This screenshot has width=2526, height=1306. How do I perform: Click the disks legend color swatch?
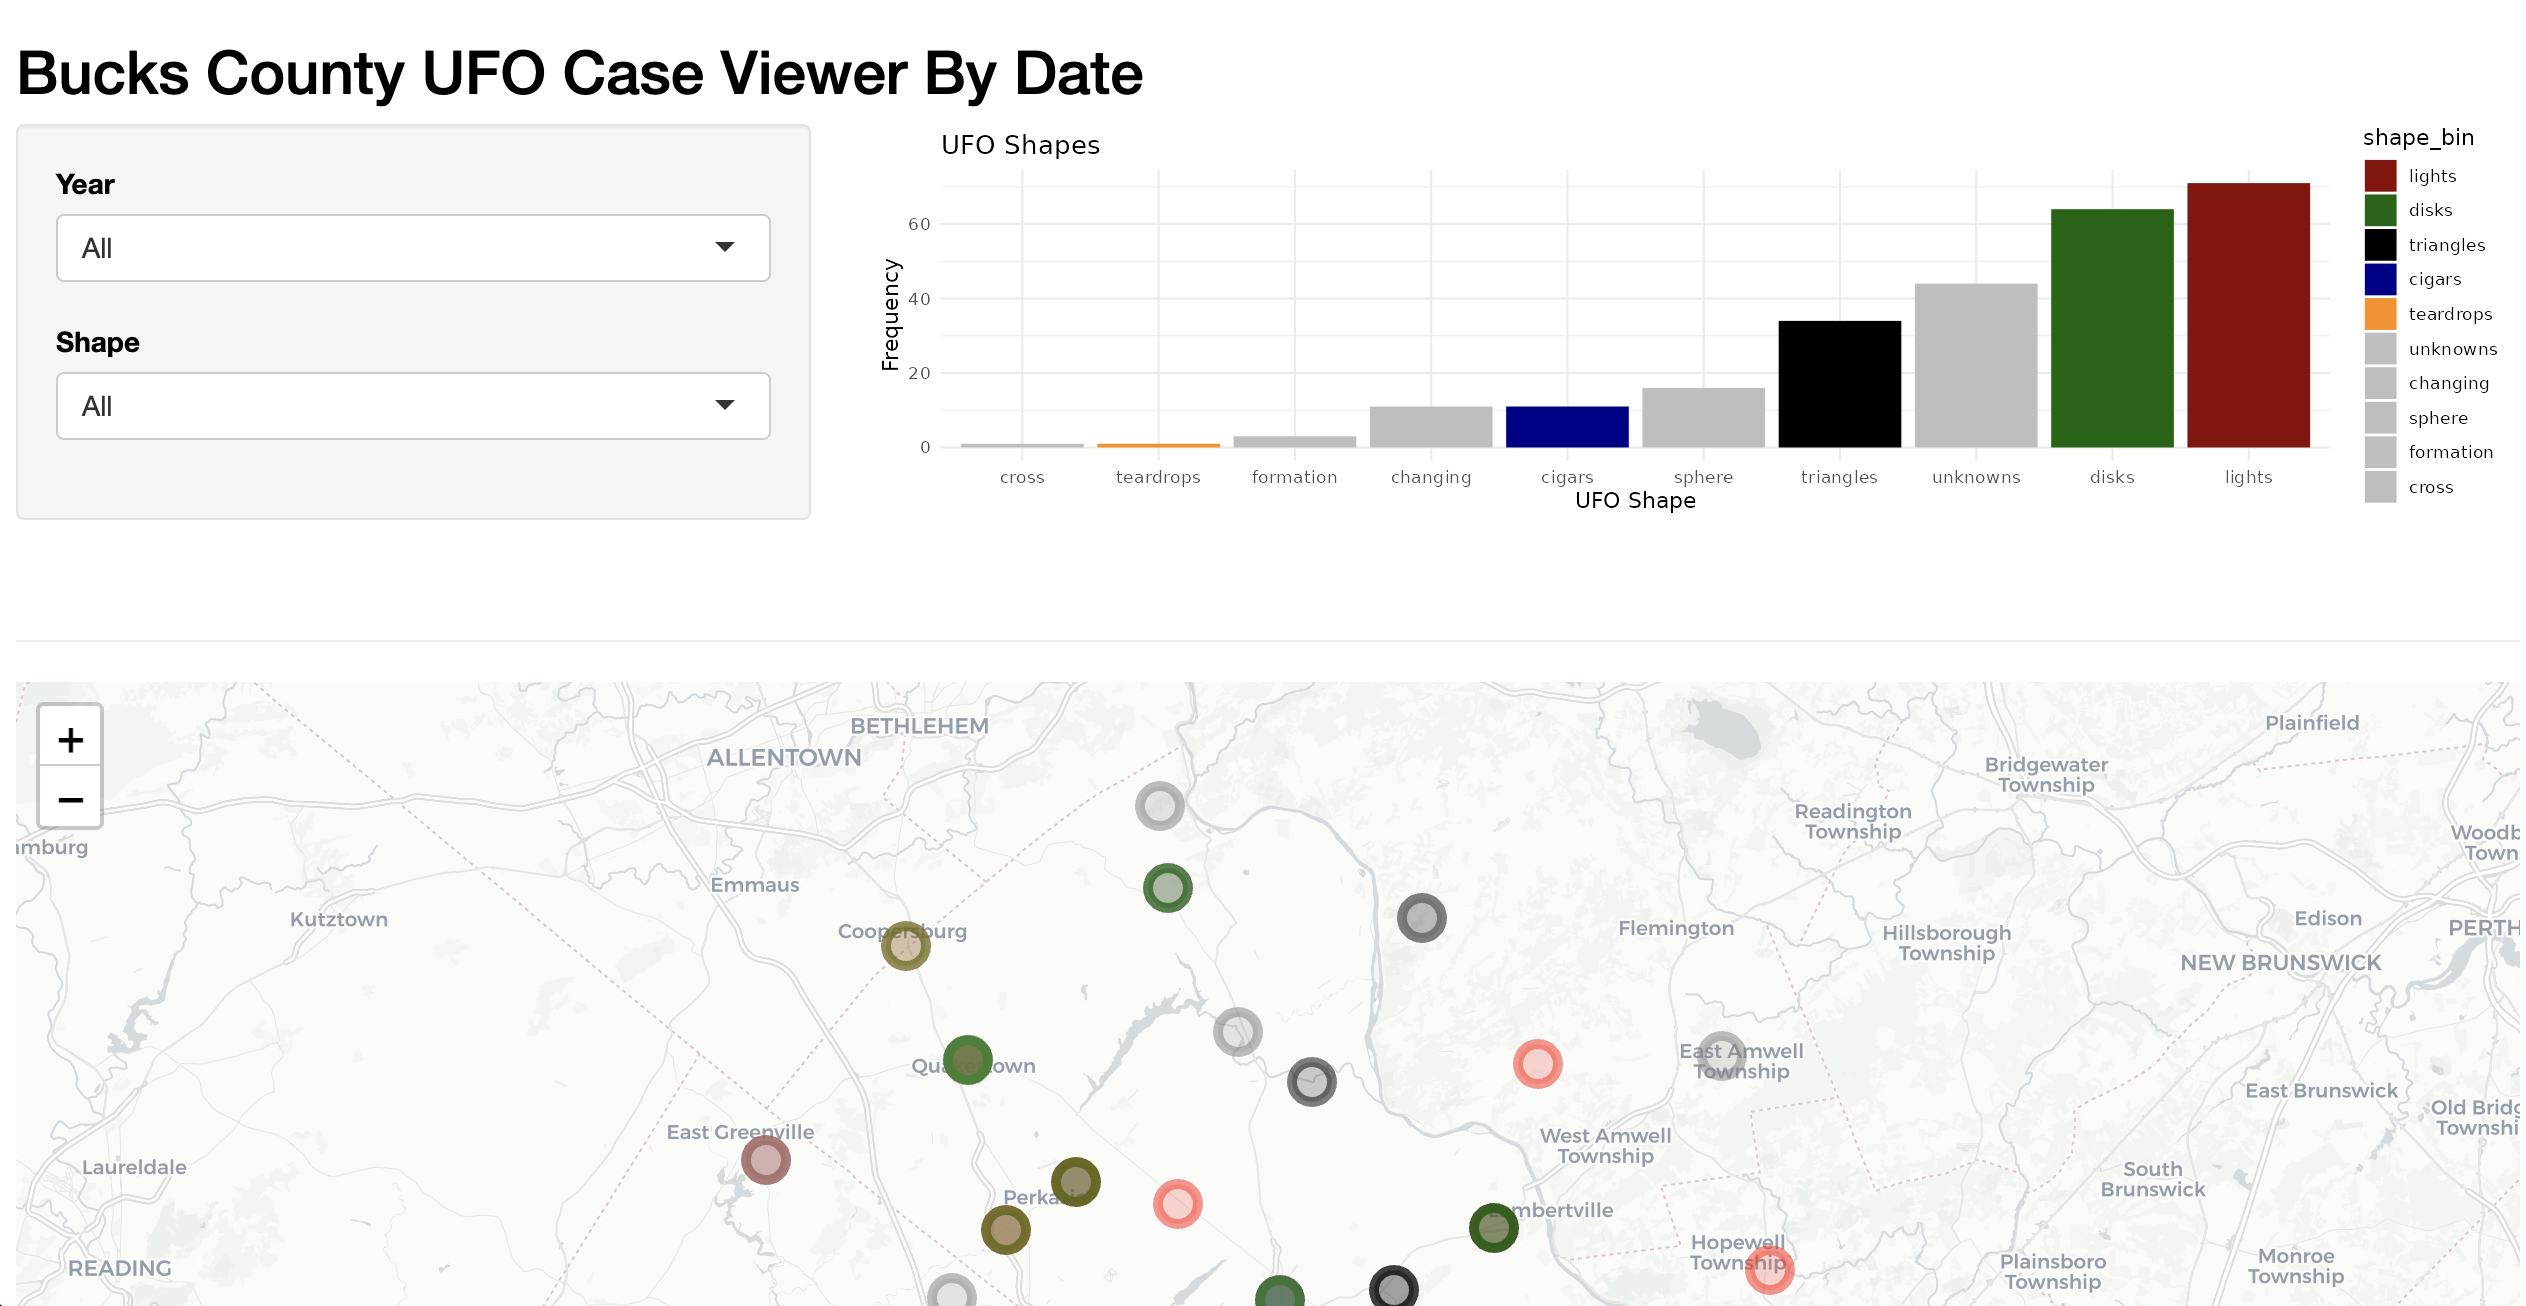pos(2380,210)
